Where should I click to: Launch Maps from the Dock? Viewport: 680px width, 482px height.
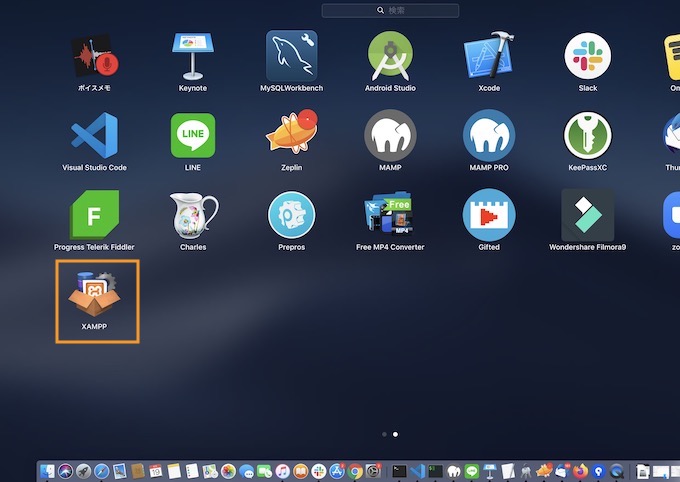point(210,471)
